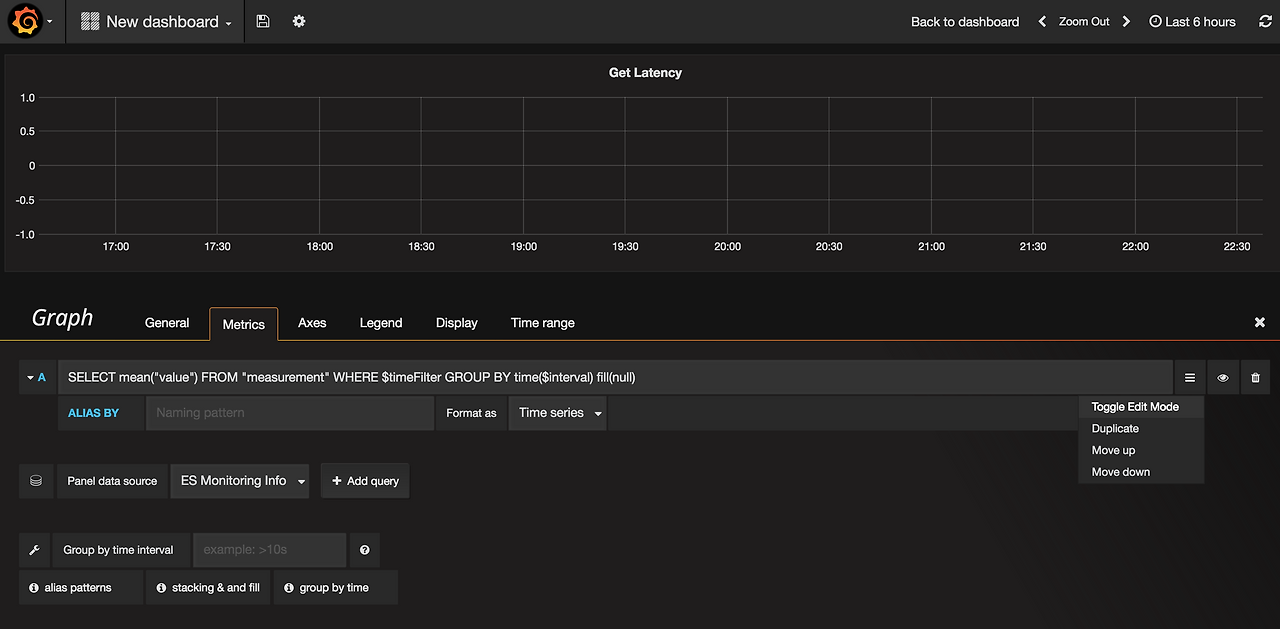Save the dashboard with floppy disk icon

click(263, 21)
